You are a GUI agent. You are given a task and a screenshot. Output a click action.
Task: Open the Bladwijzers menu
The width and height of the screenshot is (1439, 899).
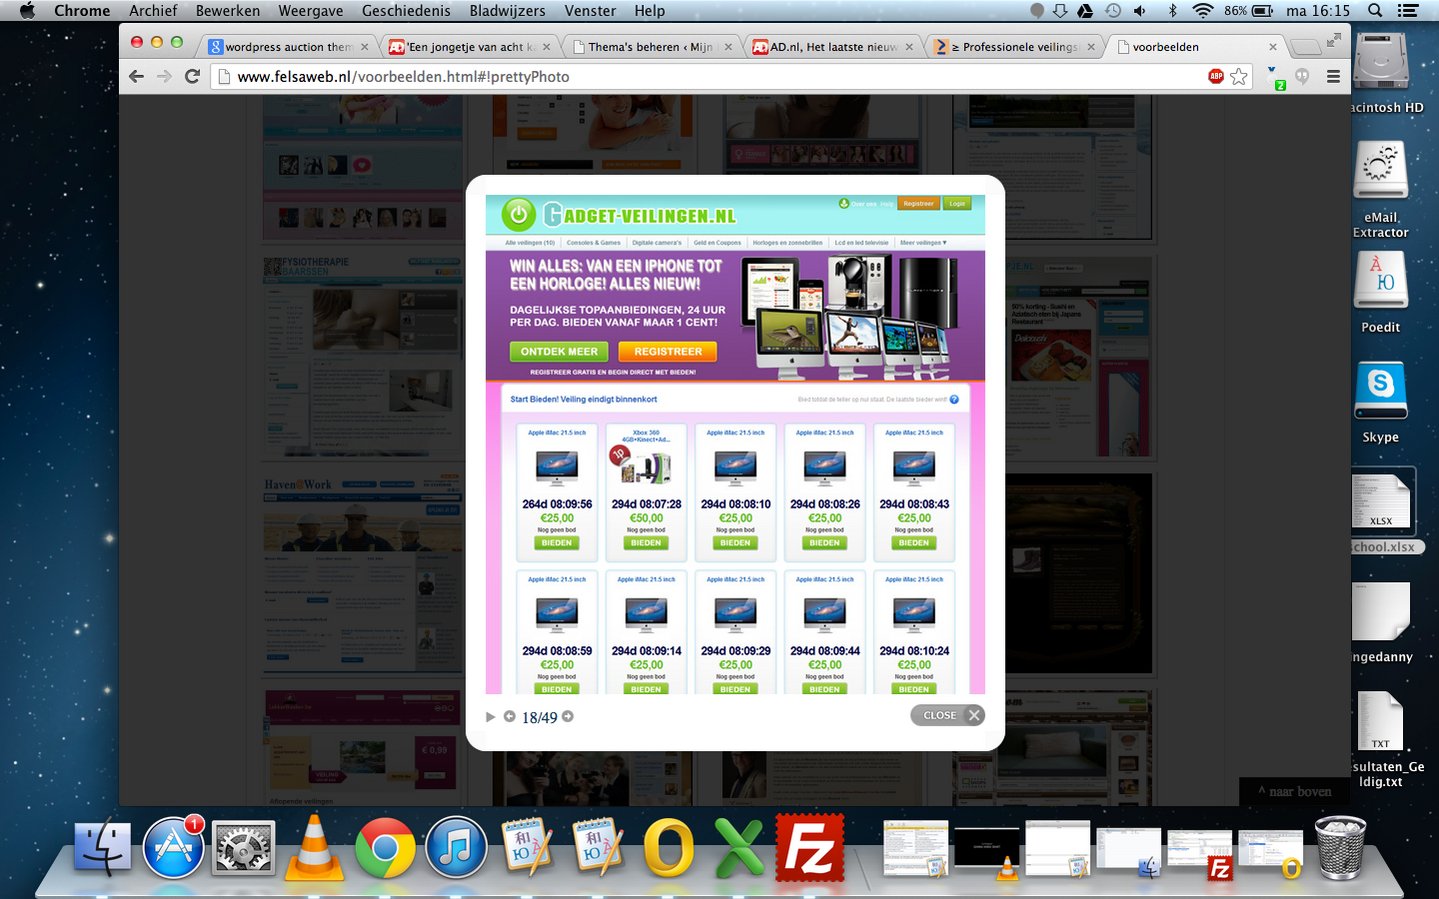pyautogui.click(x=507, y=11)
